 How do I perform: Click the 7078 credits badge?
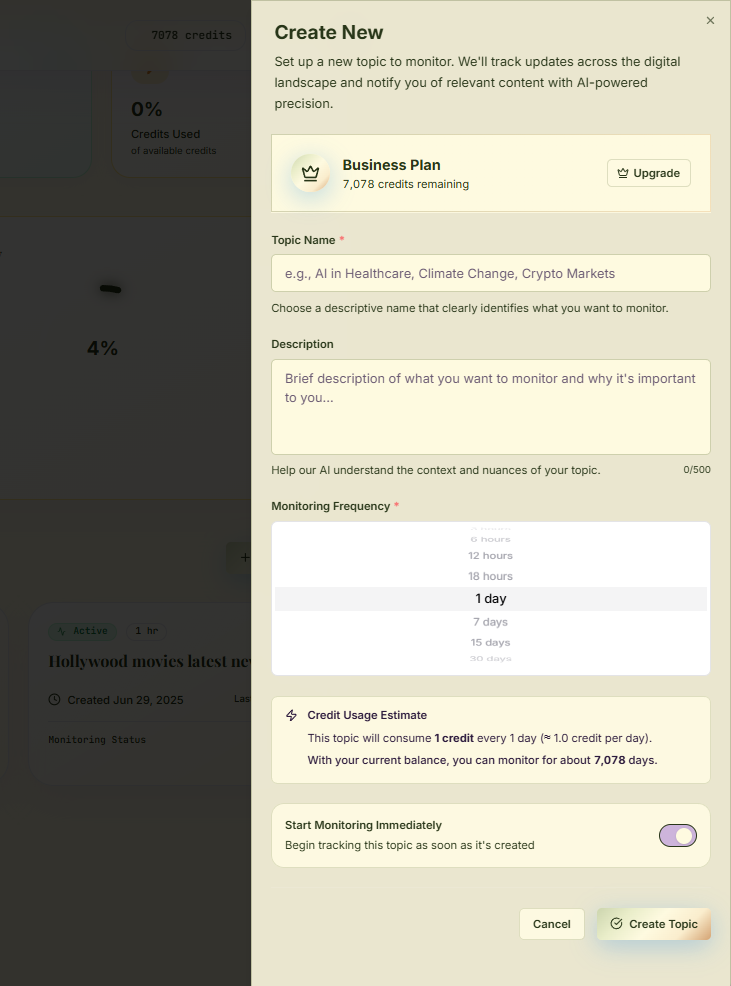coord(191,35)
